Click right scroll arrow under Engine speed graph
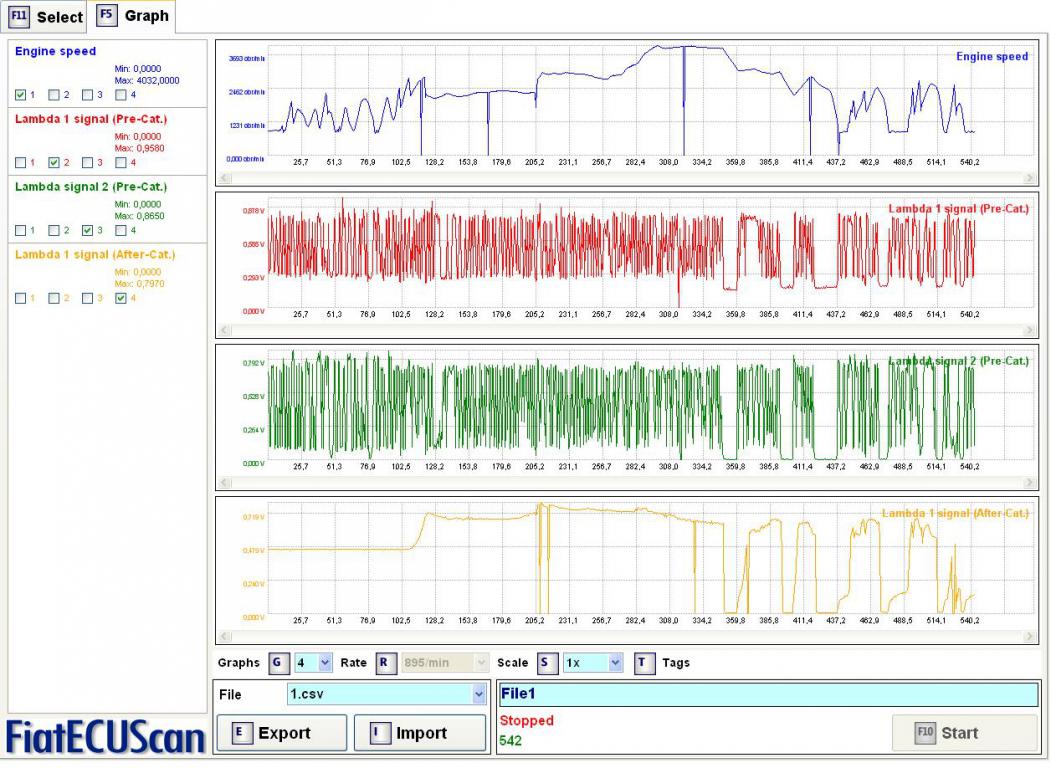 (x=1030, y=178)
